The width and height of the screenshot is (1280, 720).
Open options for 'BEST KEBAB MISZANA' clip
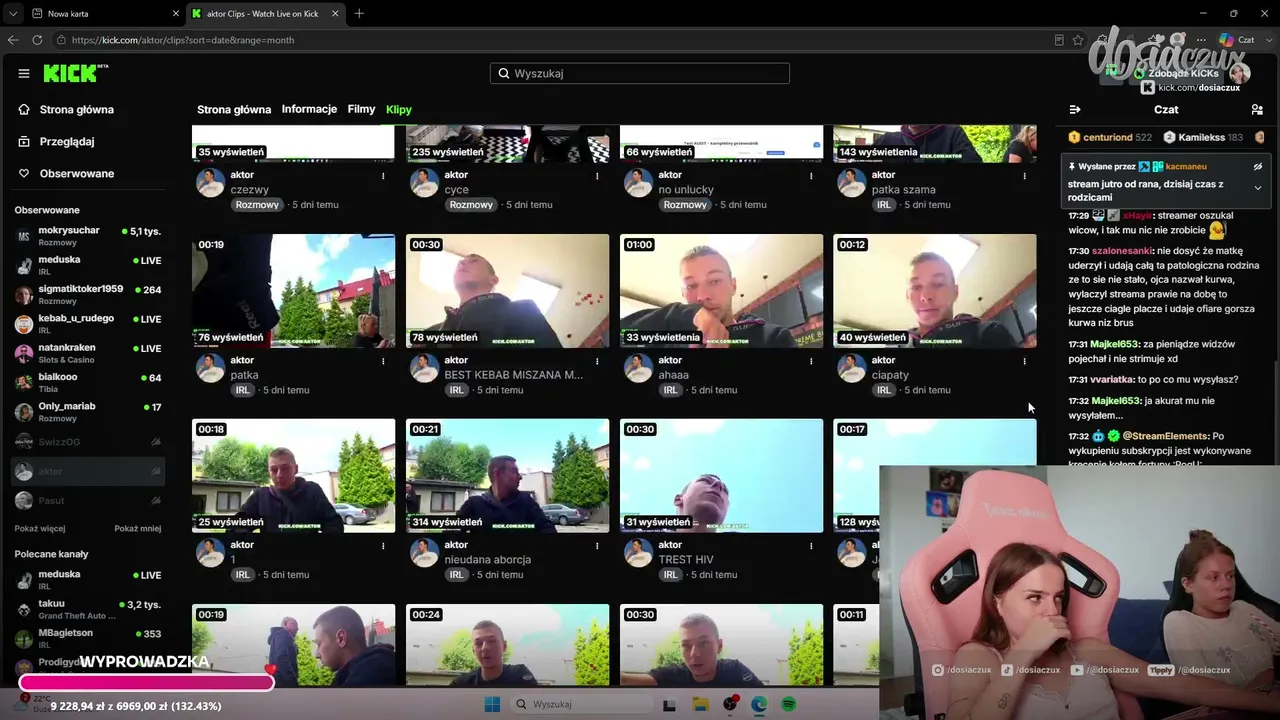coord(597,361)
